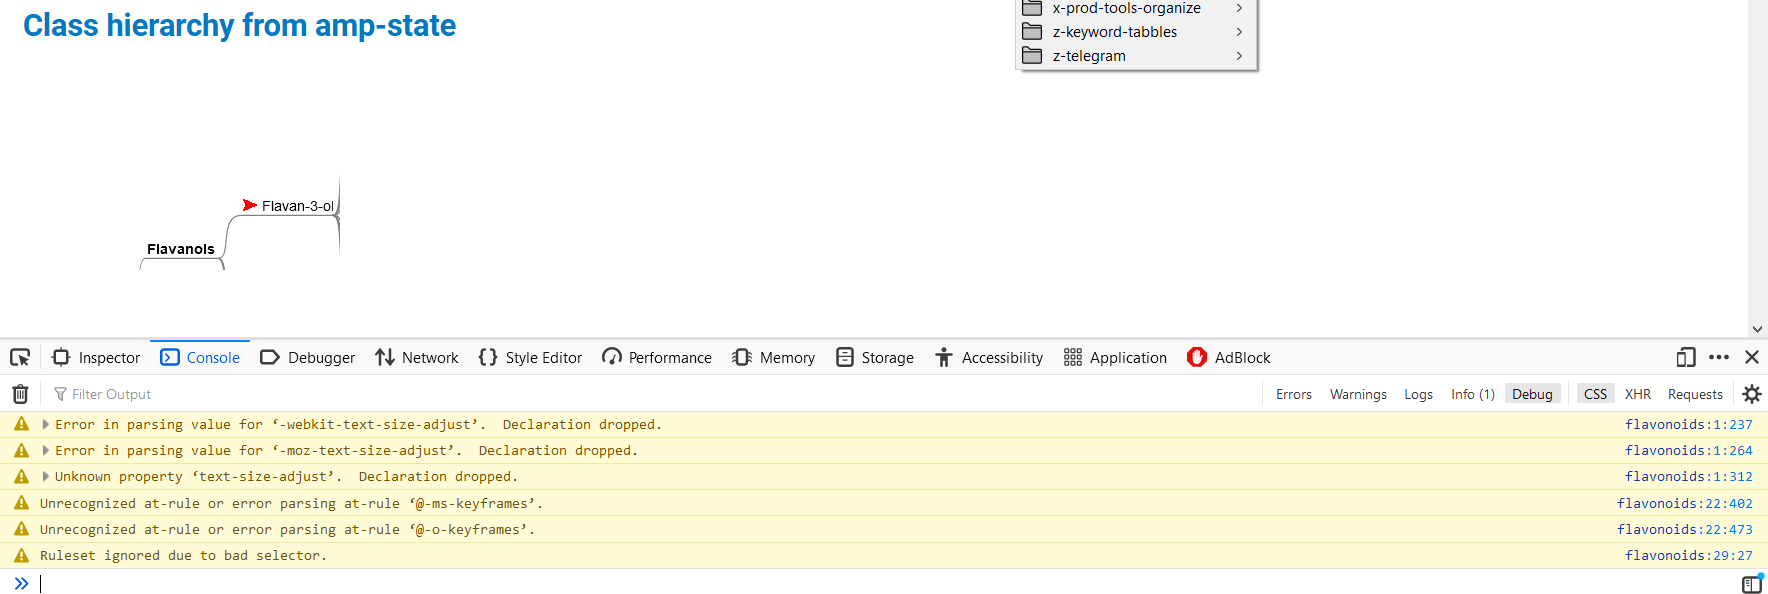Open source link flavonoids:22:473

coord(1684,529)
